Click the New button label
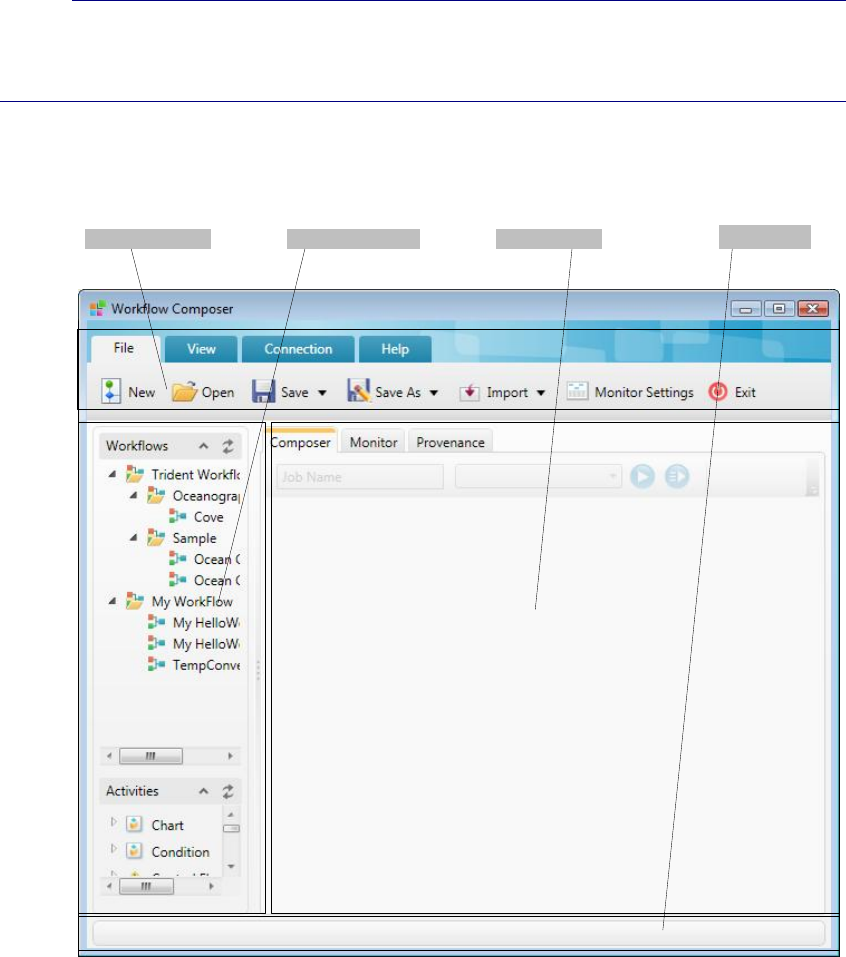This screenshot has width=846, height=957. click(142, 392)
